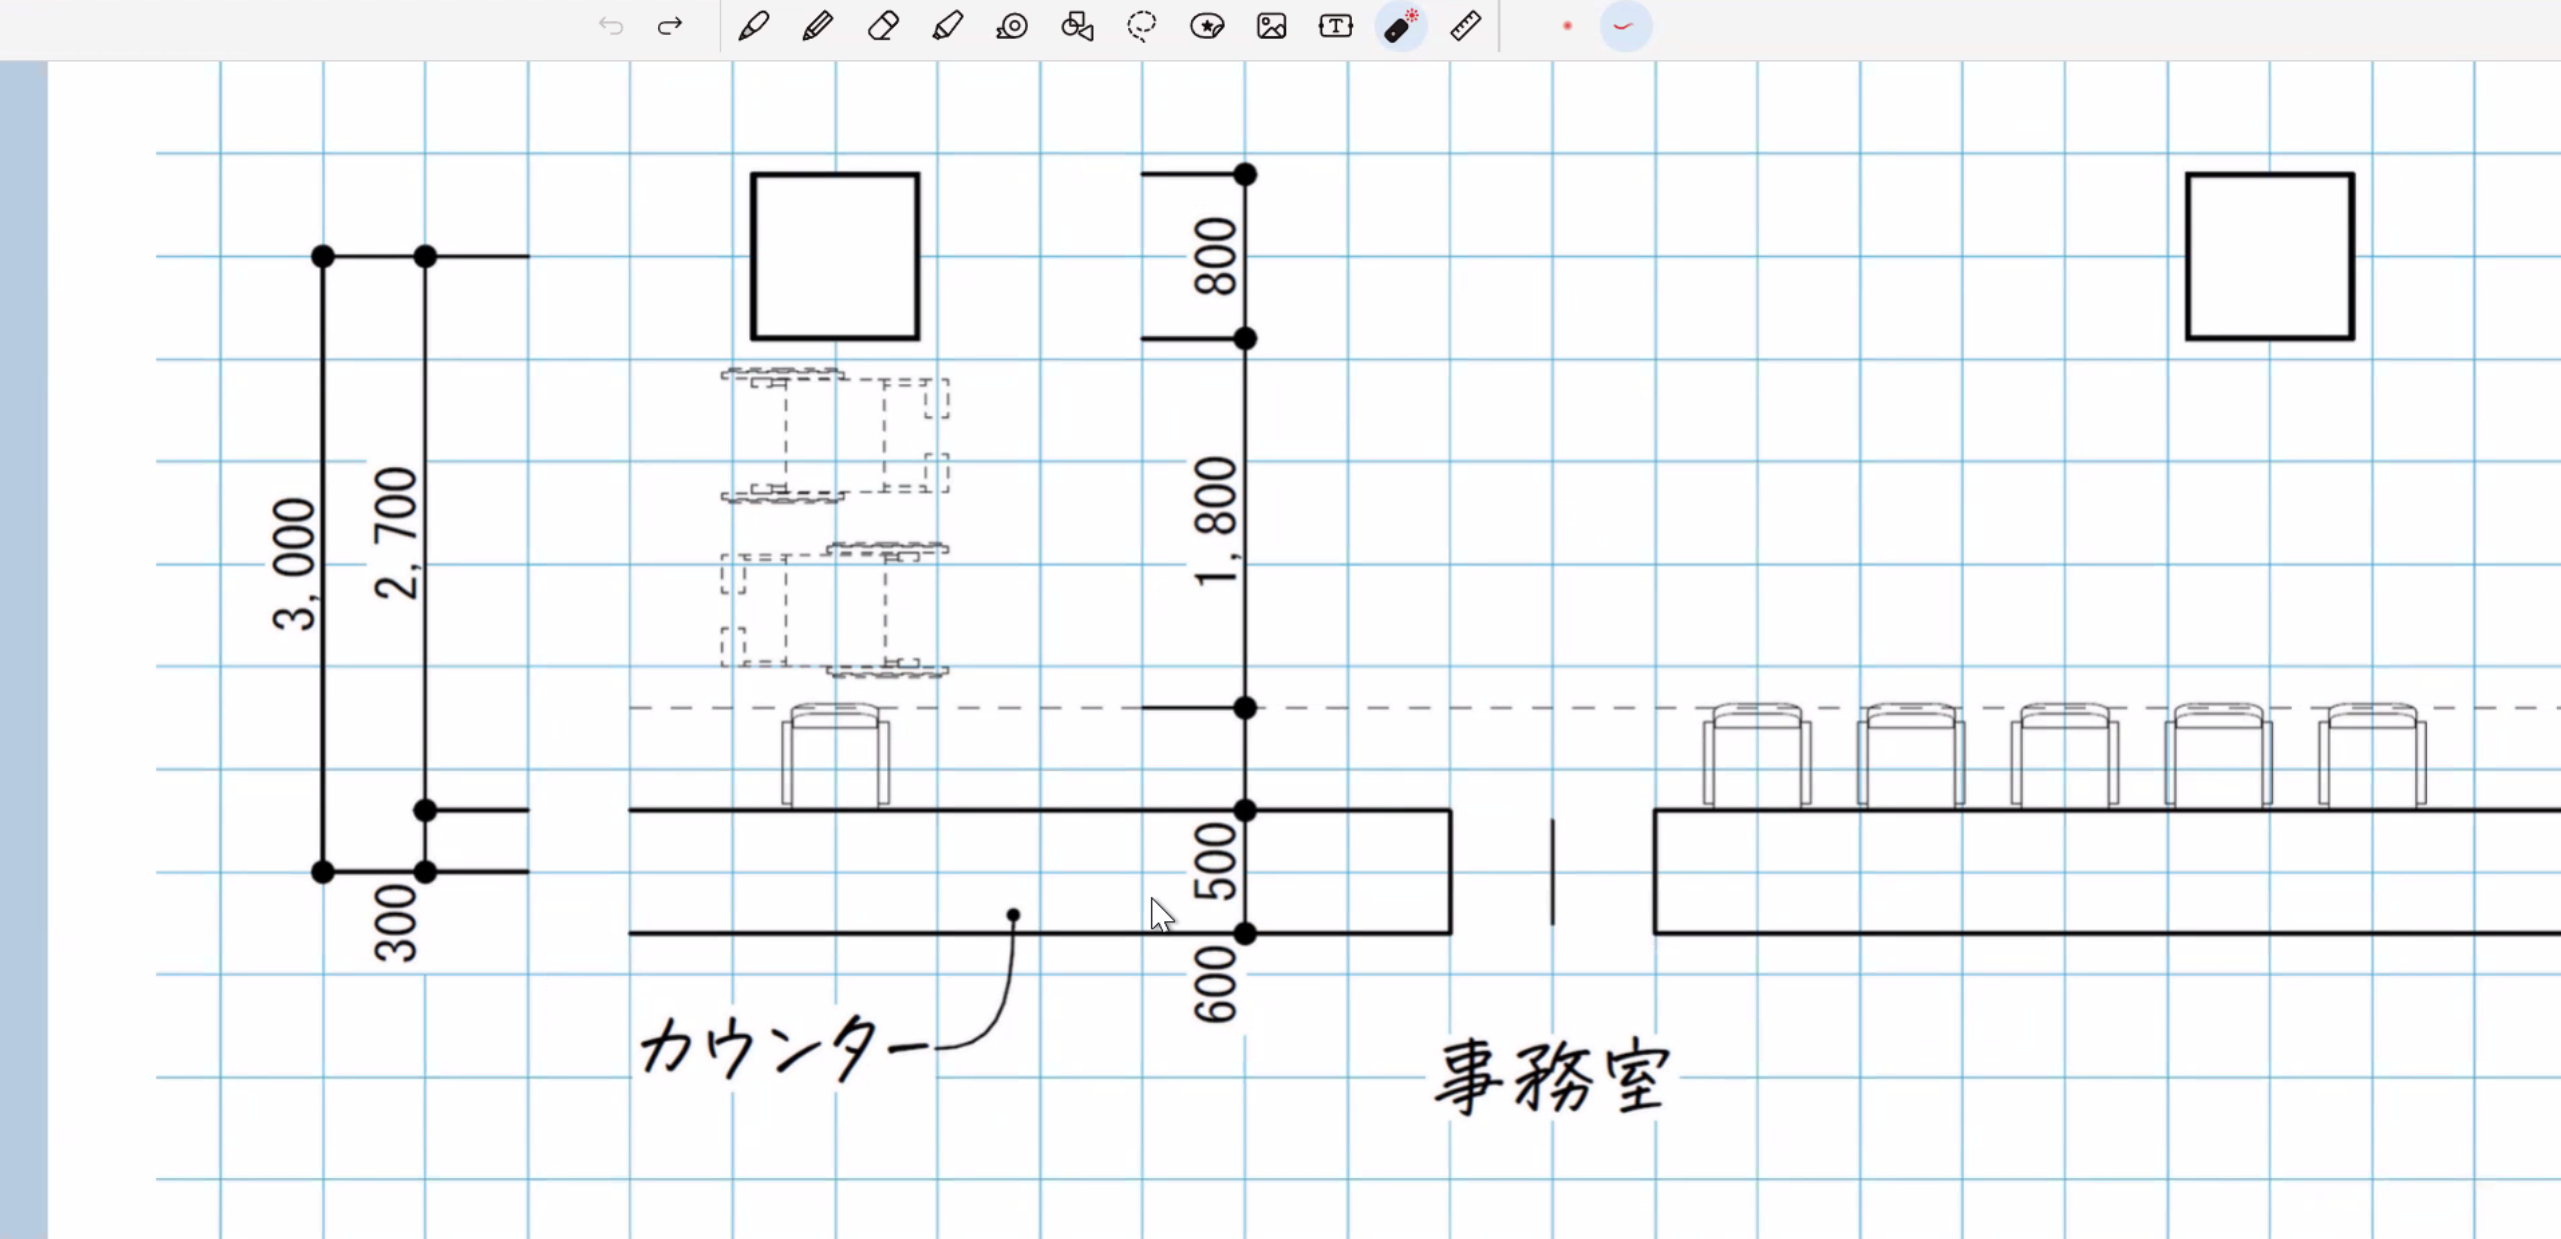Select the Lasso selection tool
Image resolution: width=2561 pixels, height=1239 pixels.
tap(1142, 26)
